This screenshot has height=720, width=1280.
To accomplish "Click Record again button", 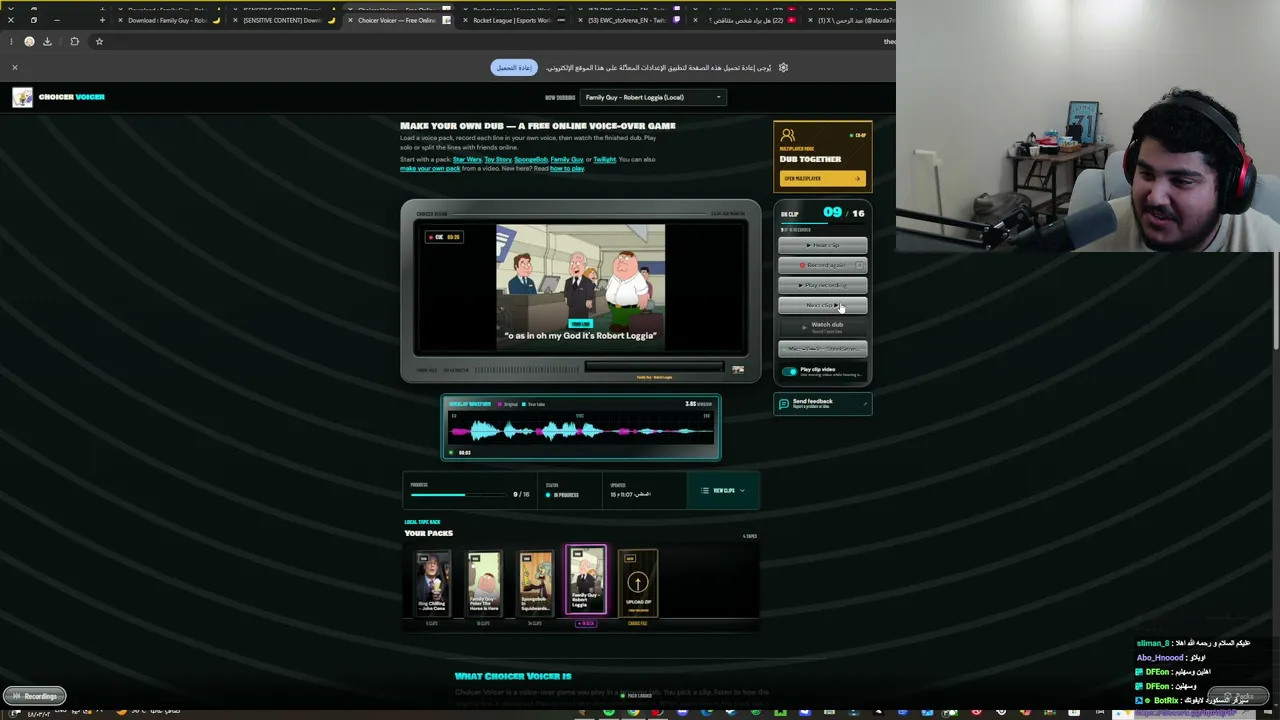I will coord(823,265).
